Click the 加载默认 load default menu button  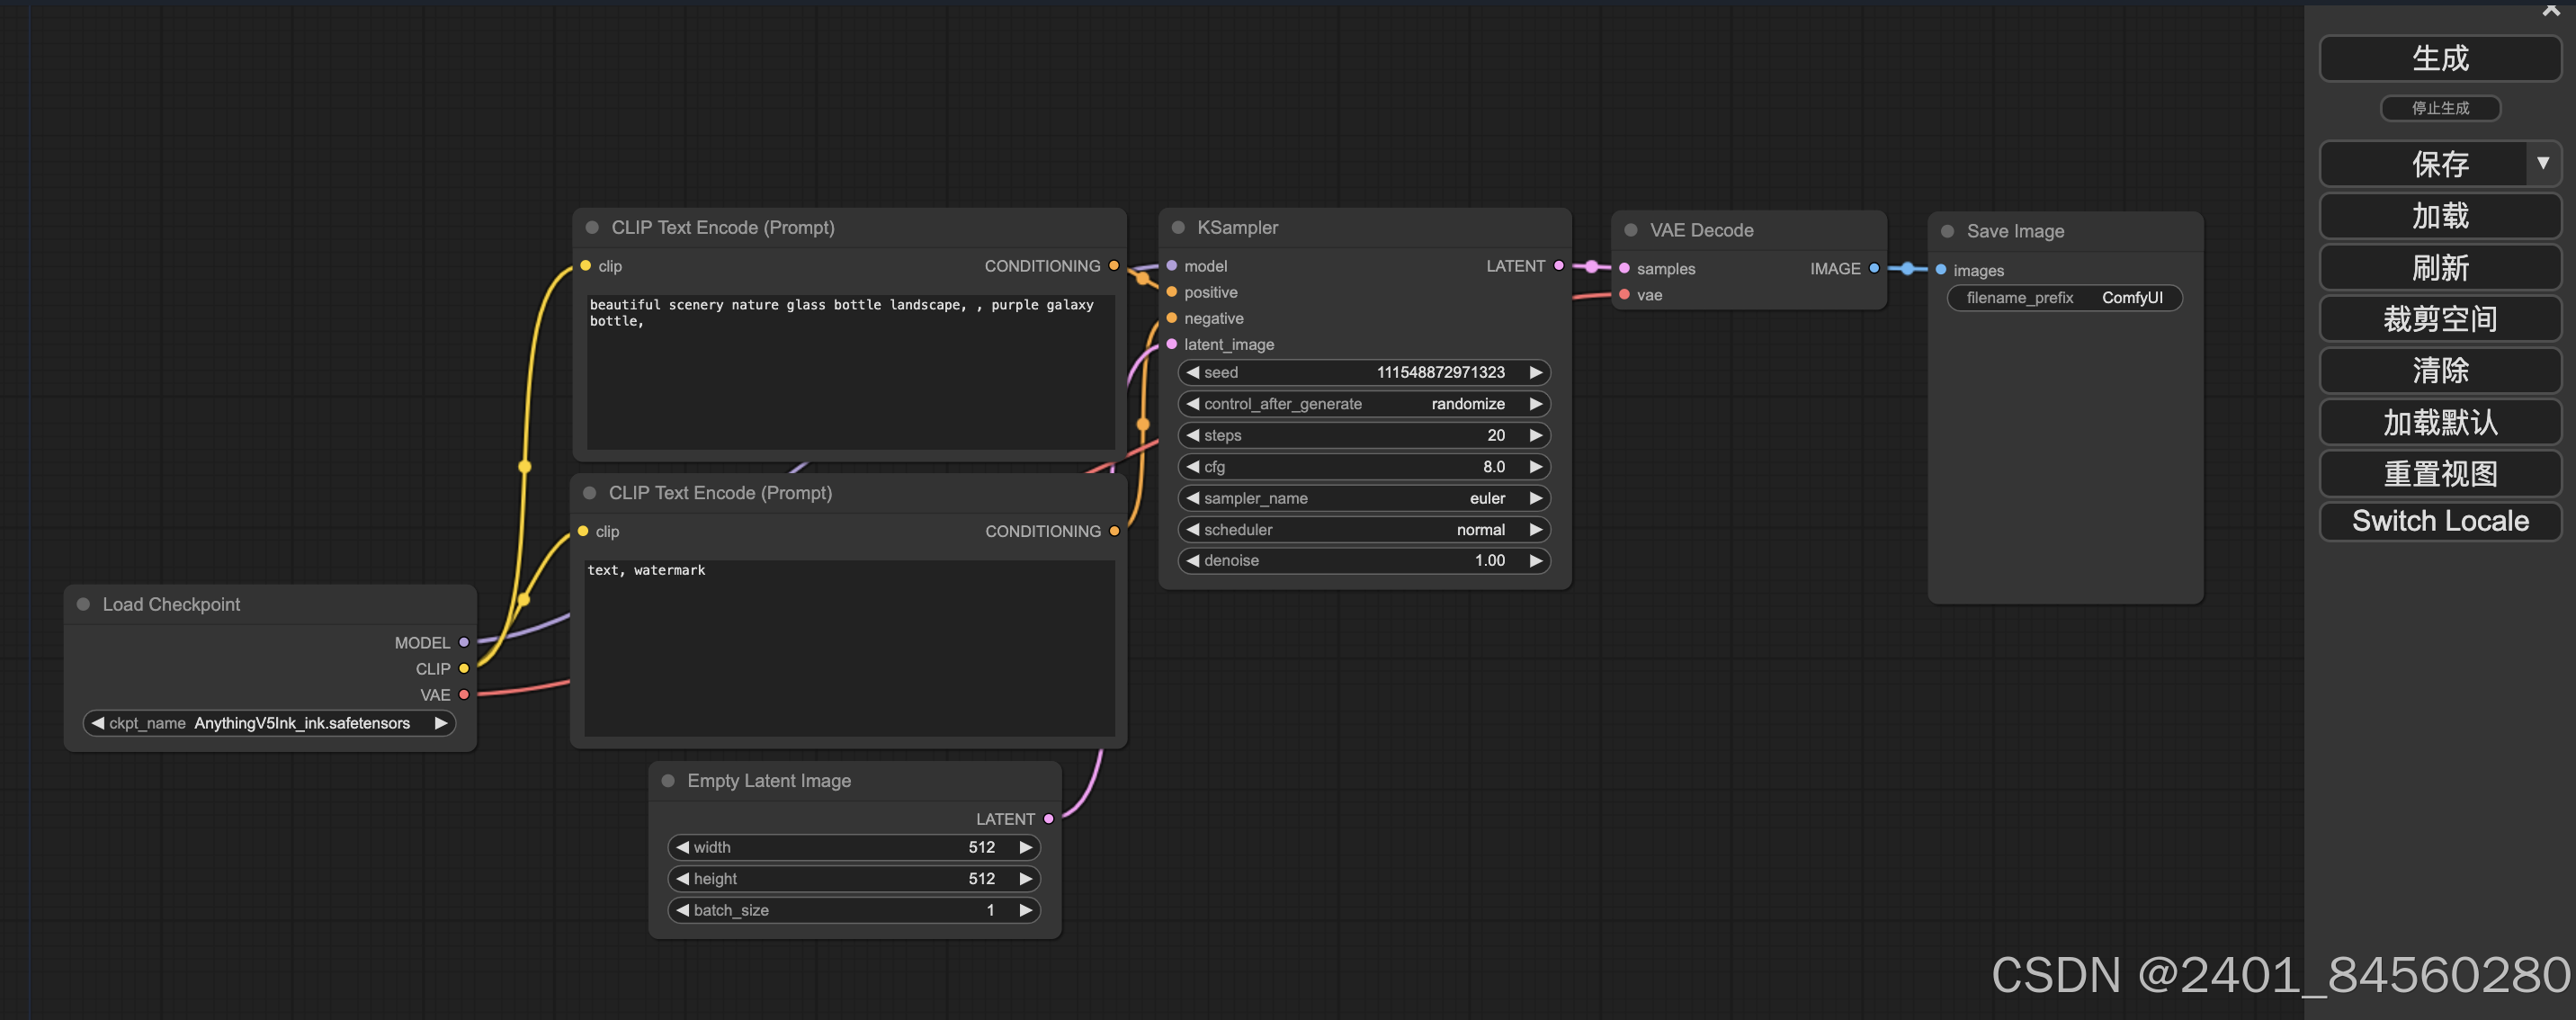tap(2439, 423)
